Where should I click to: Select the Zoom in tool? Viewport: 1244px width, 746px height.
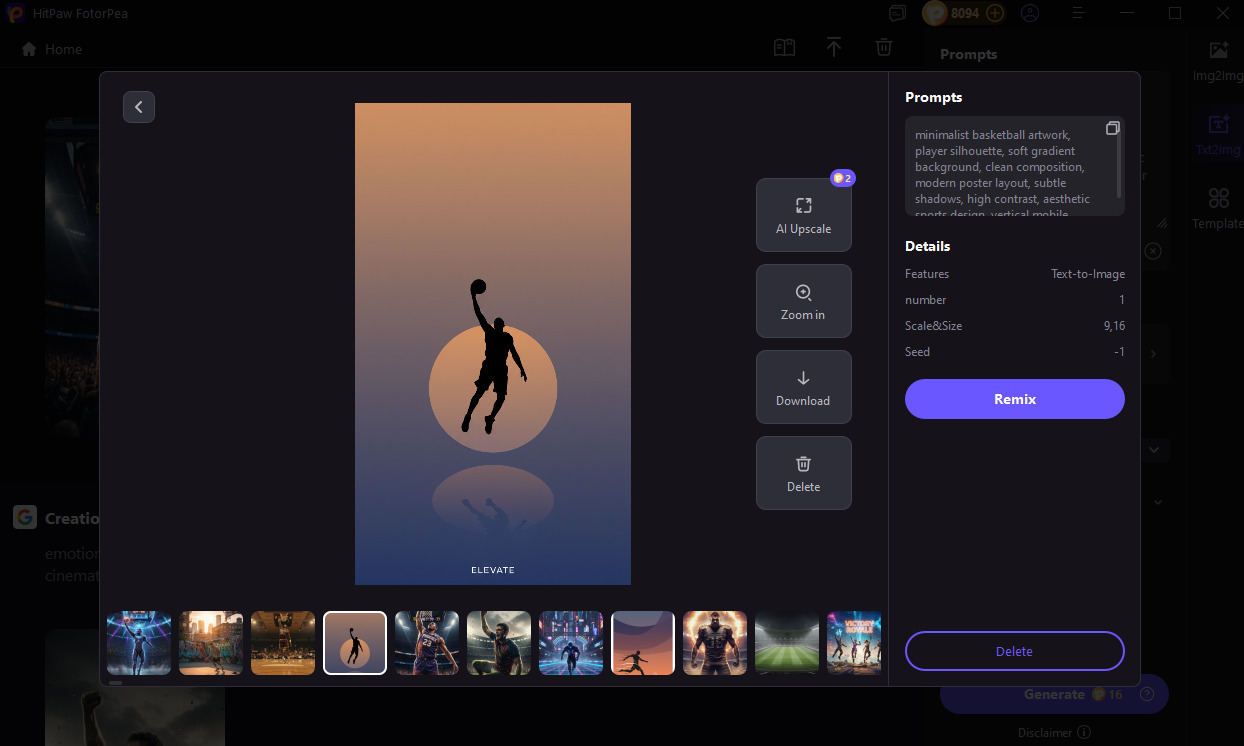tap(803, 300)
